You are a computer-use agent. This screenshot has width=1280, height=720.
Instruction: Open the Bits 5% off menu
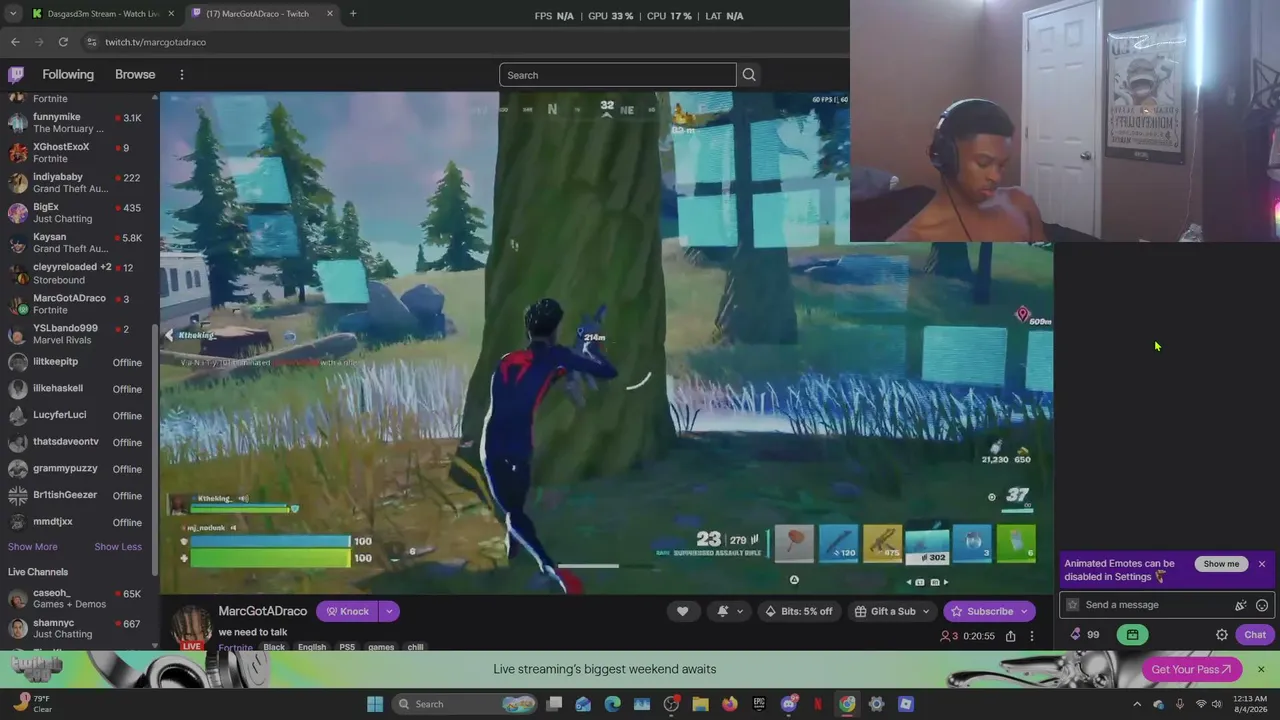(x=798, y=611)
